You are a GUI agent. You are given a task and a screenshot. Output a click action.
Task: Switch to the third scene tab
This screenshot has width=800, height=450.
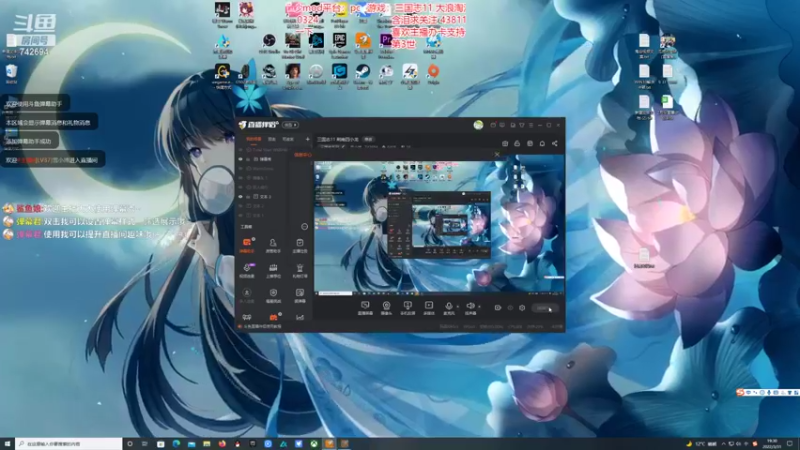(x=288, y=139)
